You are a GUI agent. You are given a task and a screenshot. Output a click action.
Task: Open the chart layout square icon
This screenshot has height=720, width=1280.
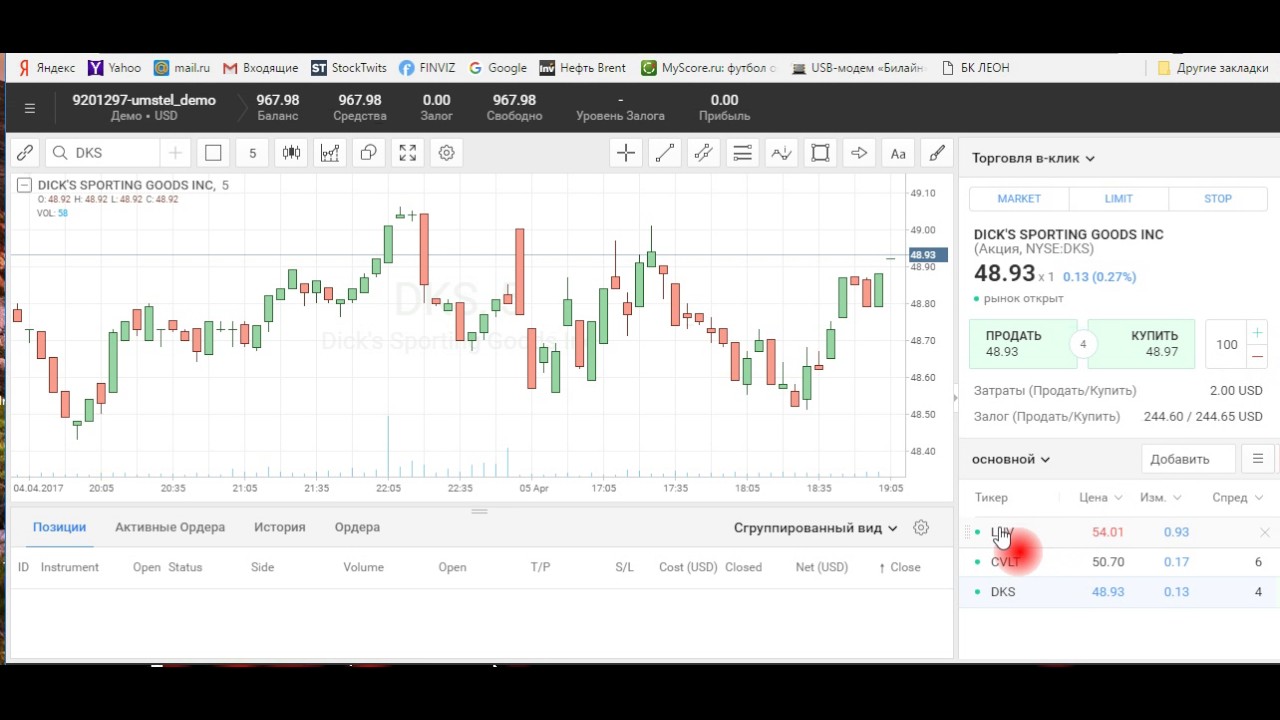click(213, 153)
